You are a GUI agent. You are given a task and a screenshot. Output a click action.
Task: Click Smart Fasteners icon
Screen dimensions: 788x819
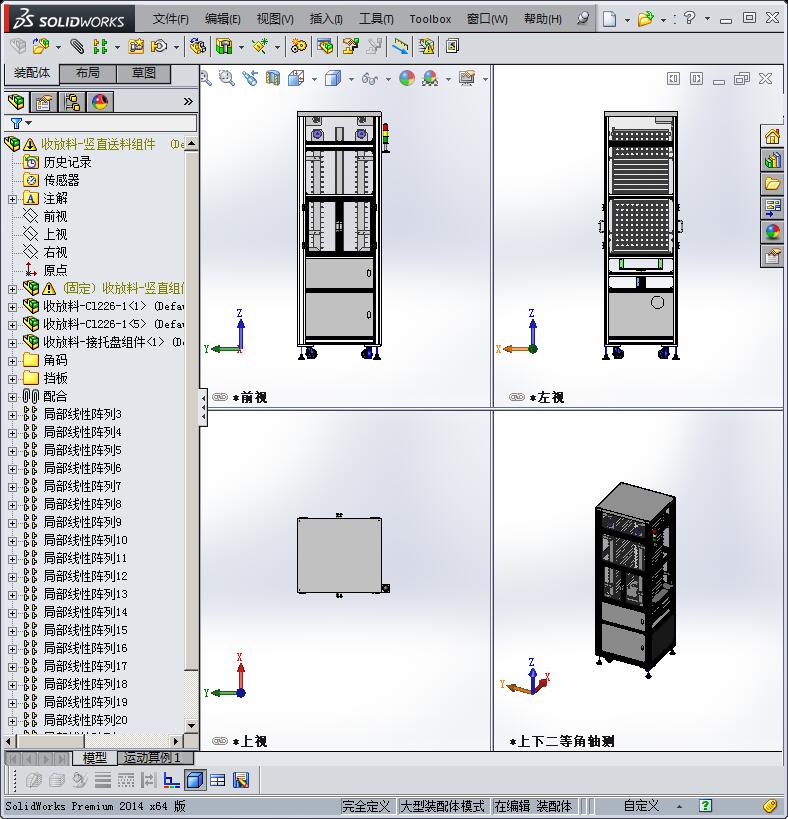coord(136,46)
